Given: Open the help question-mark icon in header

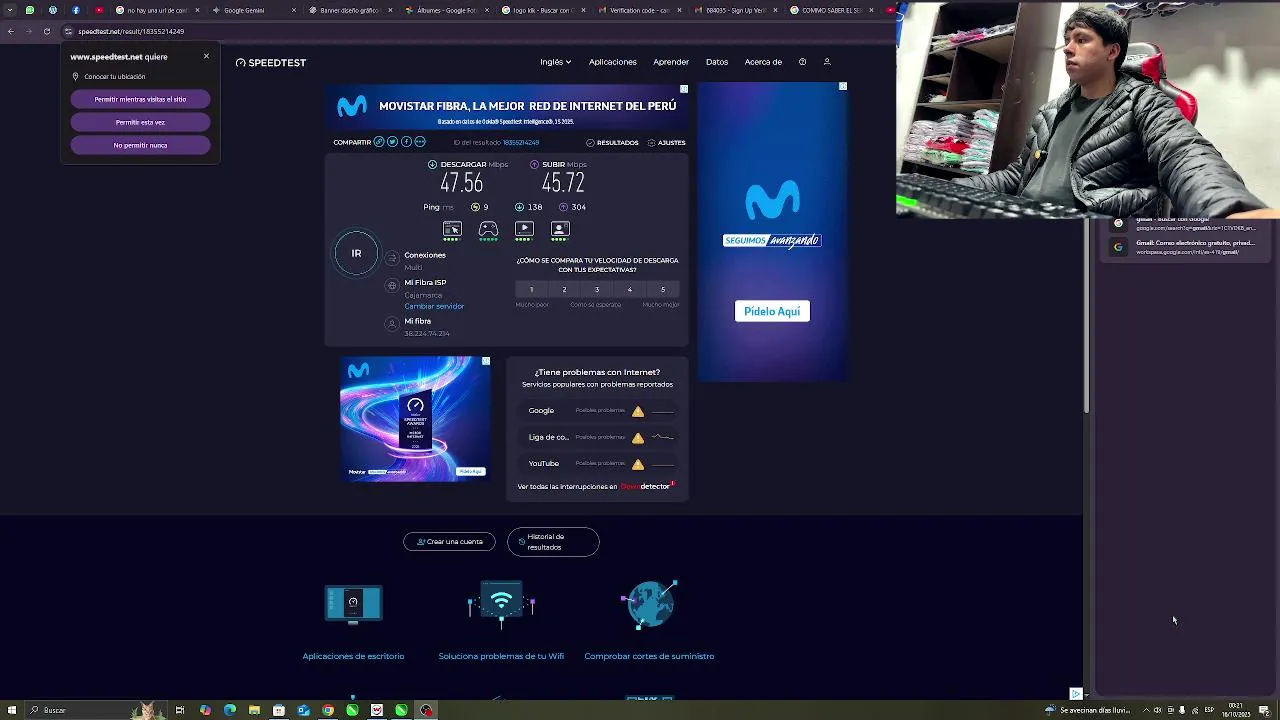Looking at the screenshot, I should click(802, 62).
